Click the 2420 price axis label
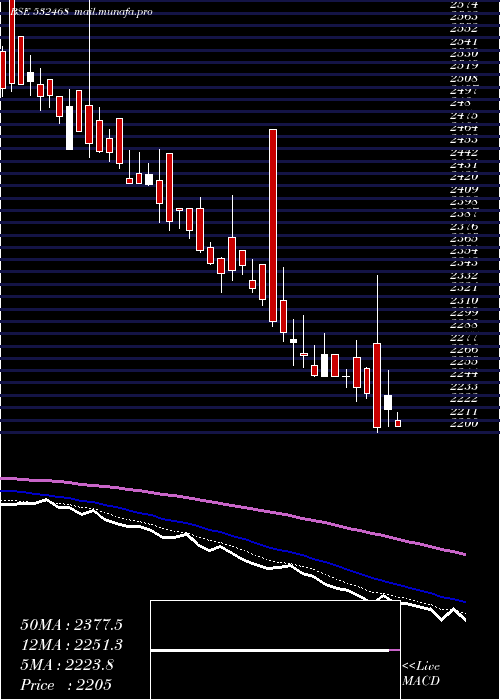The image size is (500, 700). tap(464, 177)
